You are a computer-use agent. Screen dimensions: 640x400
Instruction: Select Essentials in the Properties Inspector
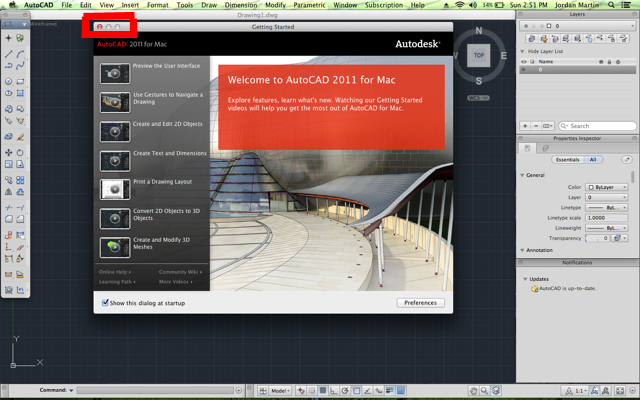(567, 160)
